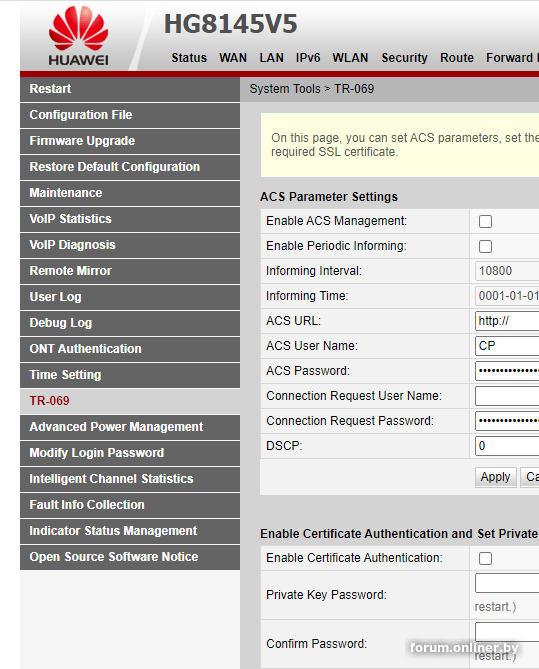Open Indicator Status Management
The height and width of the screenshot is (669, 539).
pyautogui.click(x=130, y=532)
